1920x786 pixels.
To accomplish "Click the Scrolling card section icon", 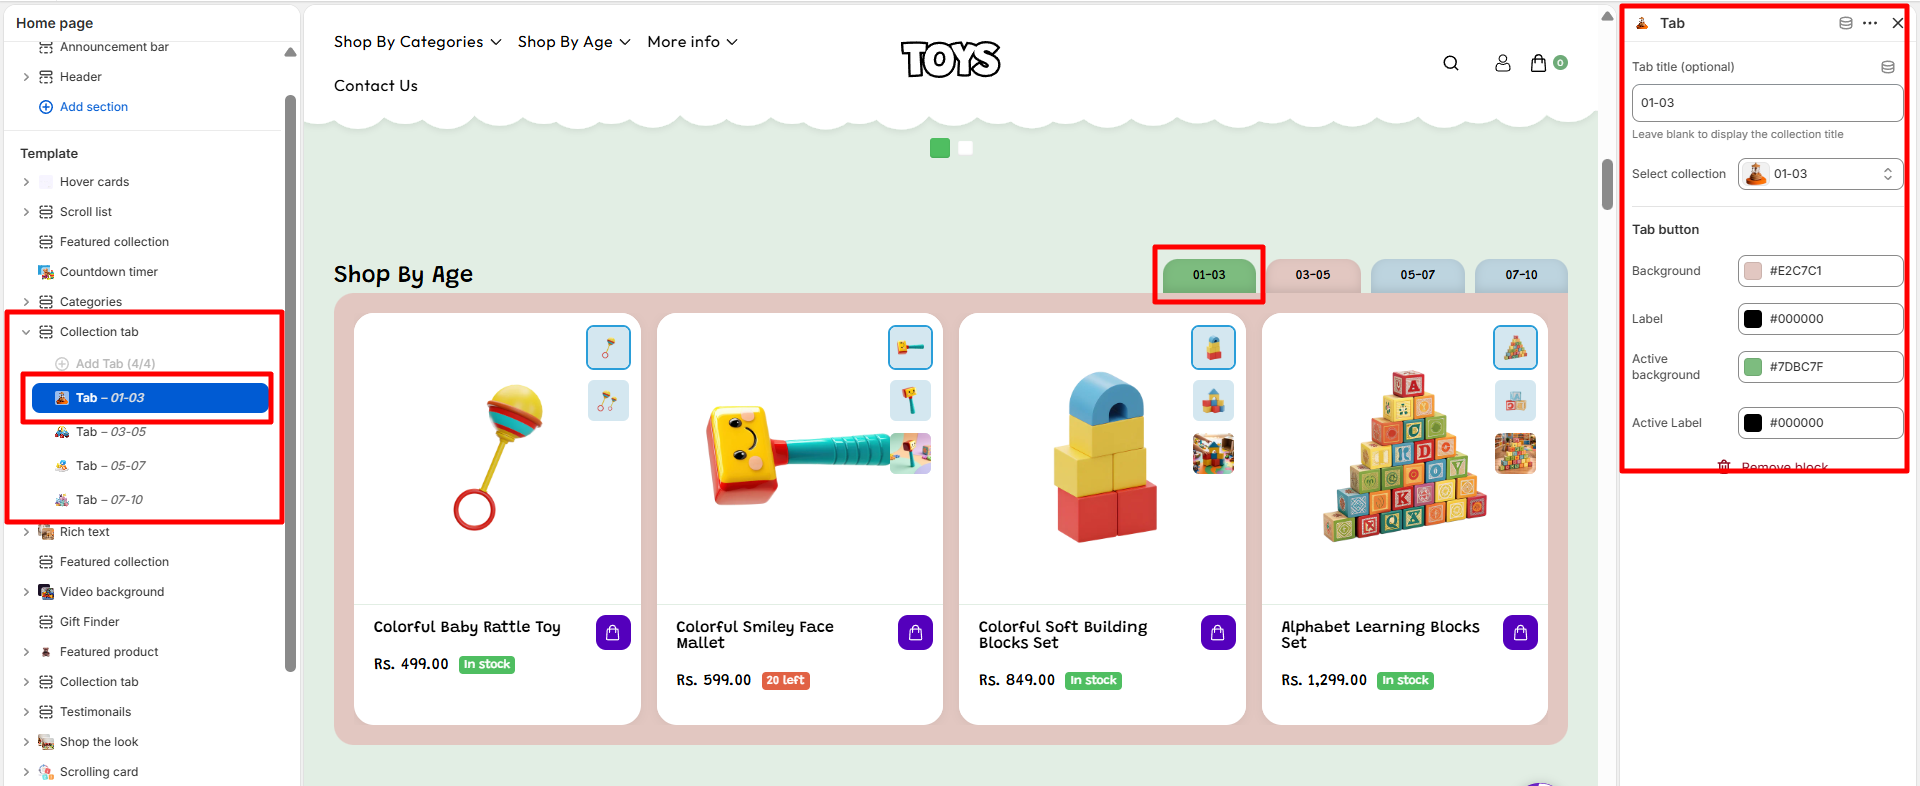I will [x=46, y=772].
